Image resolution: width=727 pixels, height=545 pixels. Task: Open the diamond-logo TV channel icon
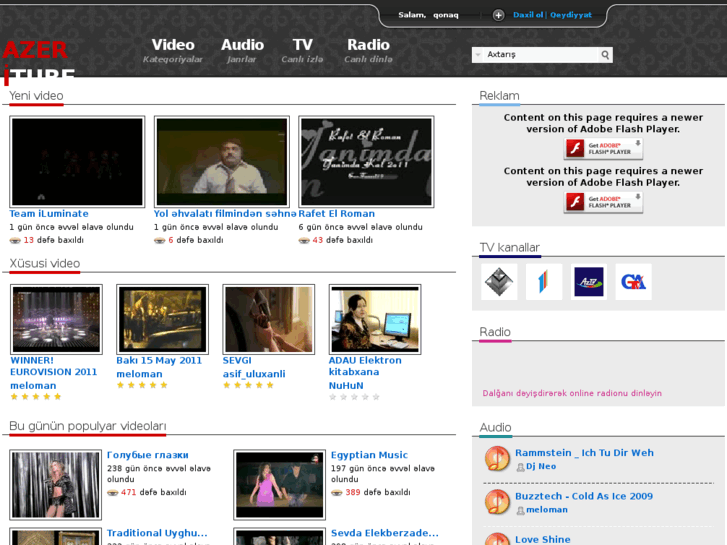(499, 282)
